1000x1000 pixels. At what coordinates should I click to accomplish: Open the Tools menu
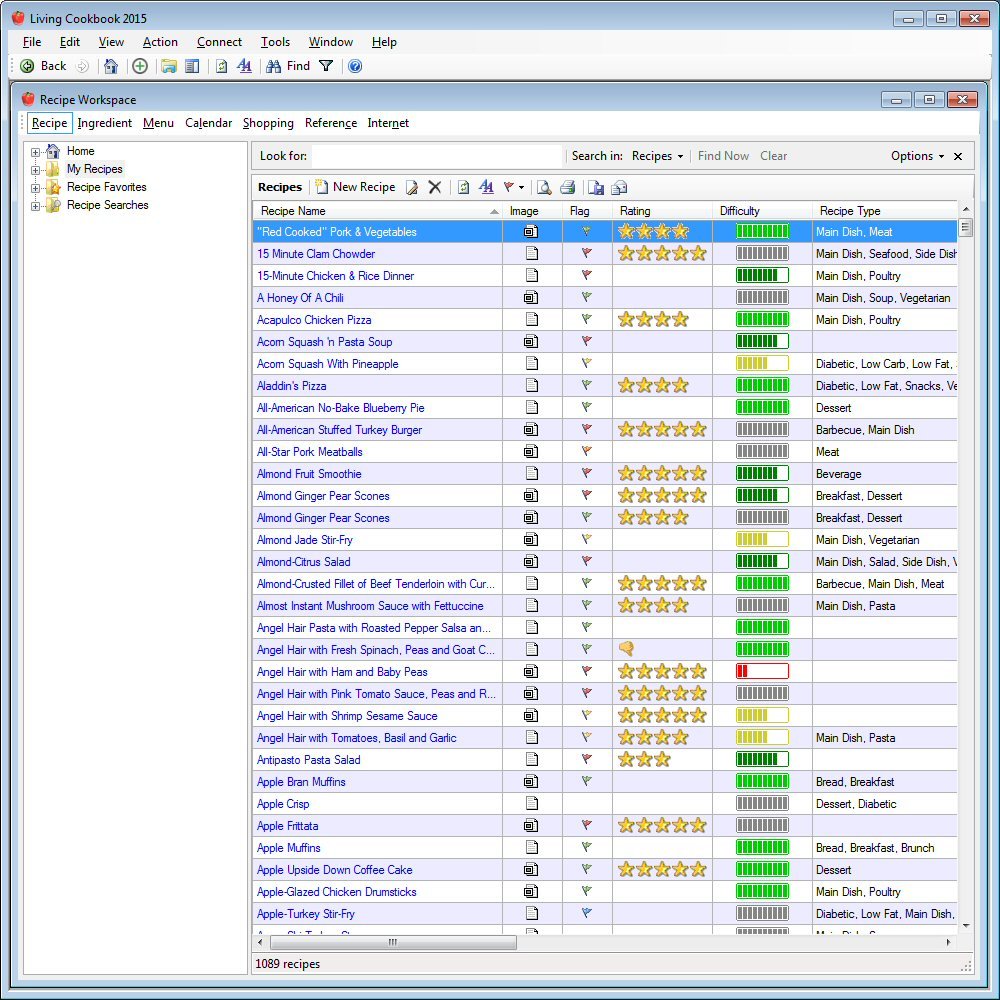275,42
